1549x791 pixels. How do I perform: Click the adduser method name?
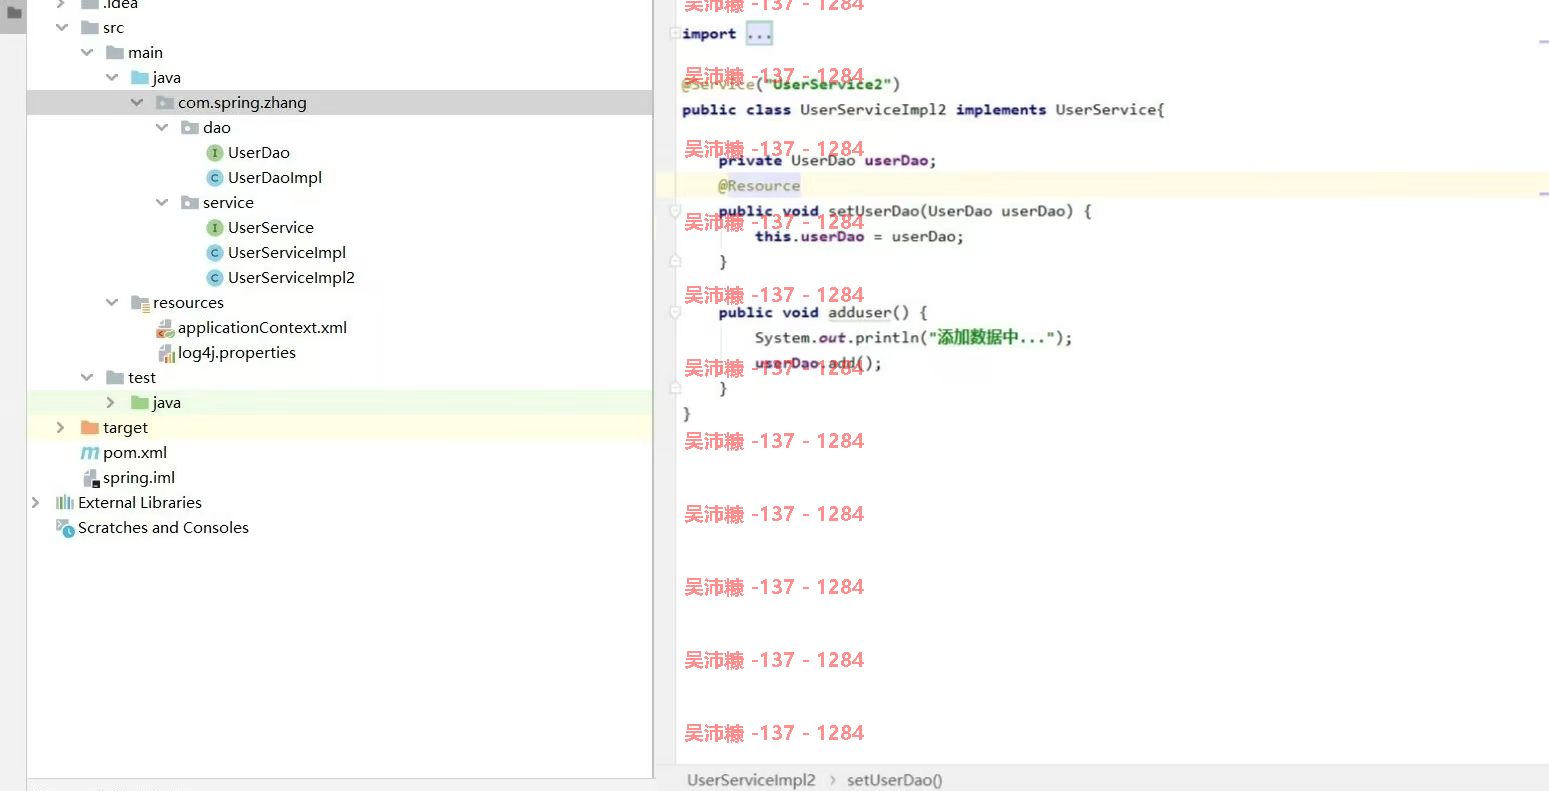(860, 313)
